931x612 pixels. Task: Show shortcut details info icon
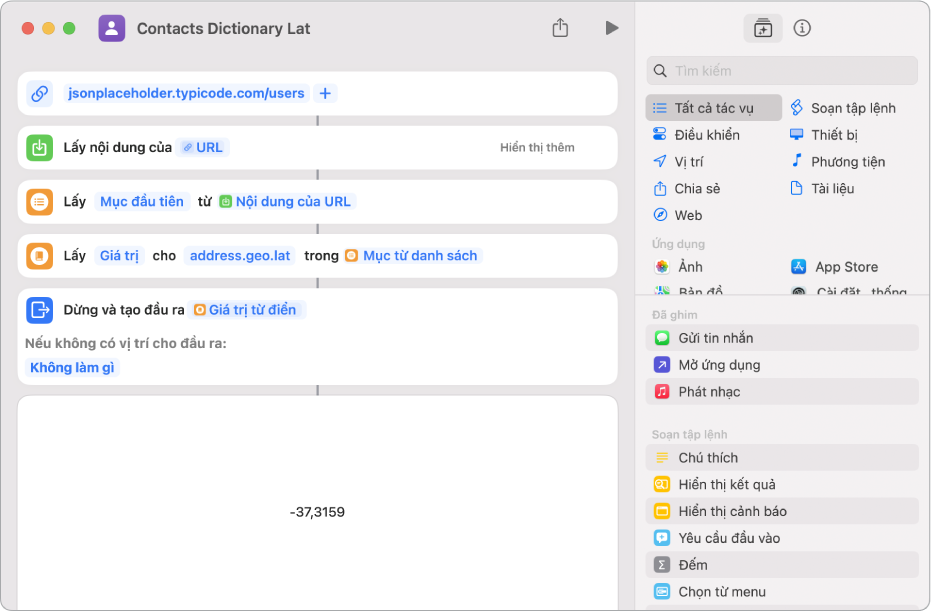[802, 28]
